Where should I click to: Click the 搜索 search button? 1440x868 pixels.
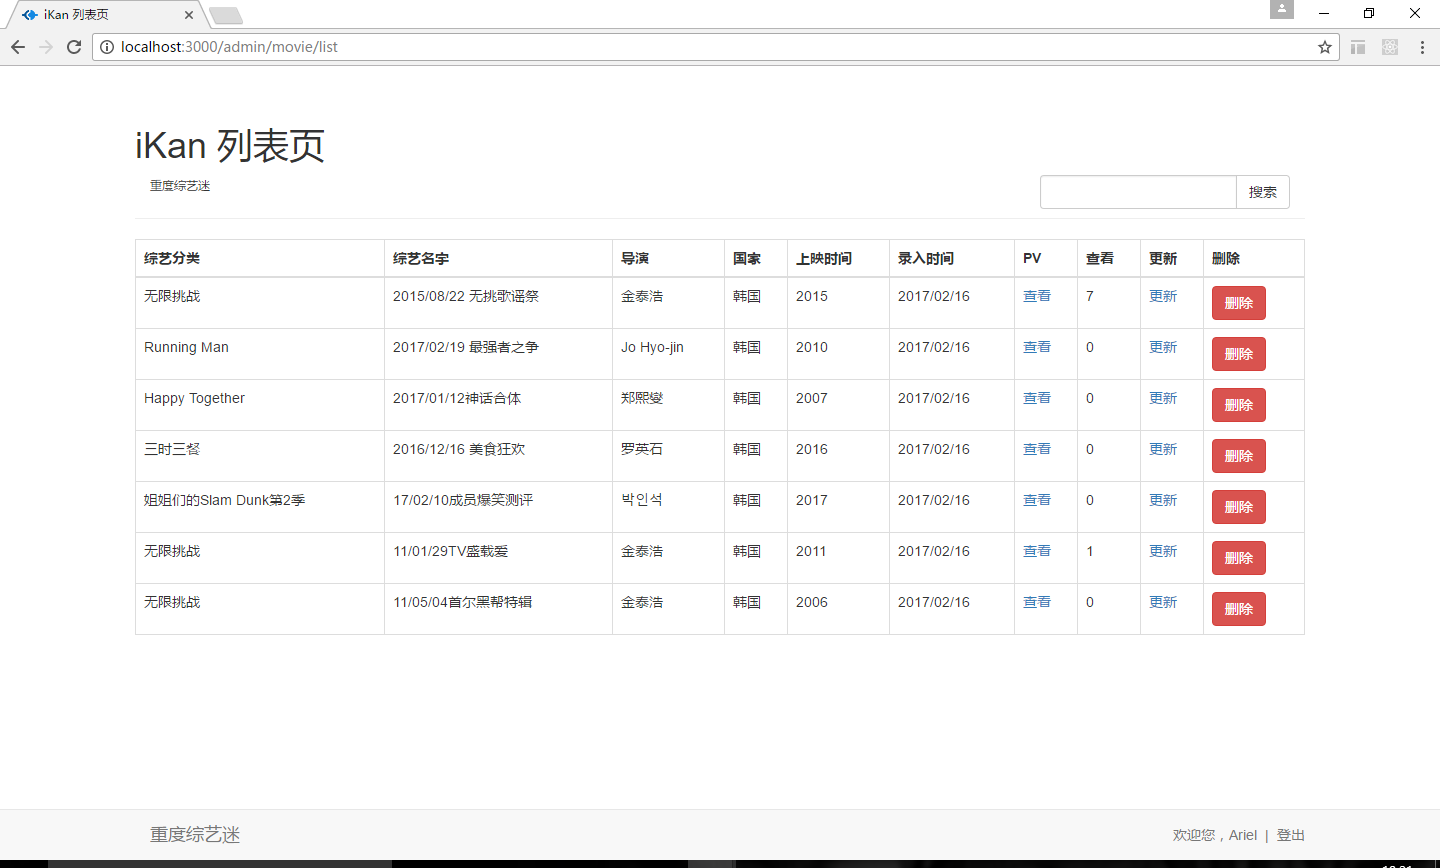[x=1263, y=192]
